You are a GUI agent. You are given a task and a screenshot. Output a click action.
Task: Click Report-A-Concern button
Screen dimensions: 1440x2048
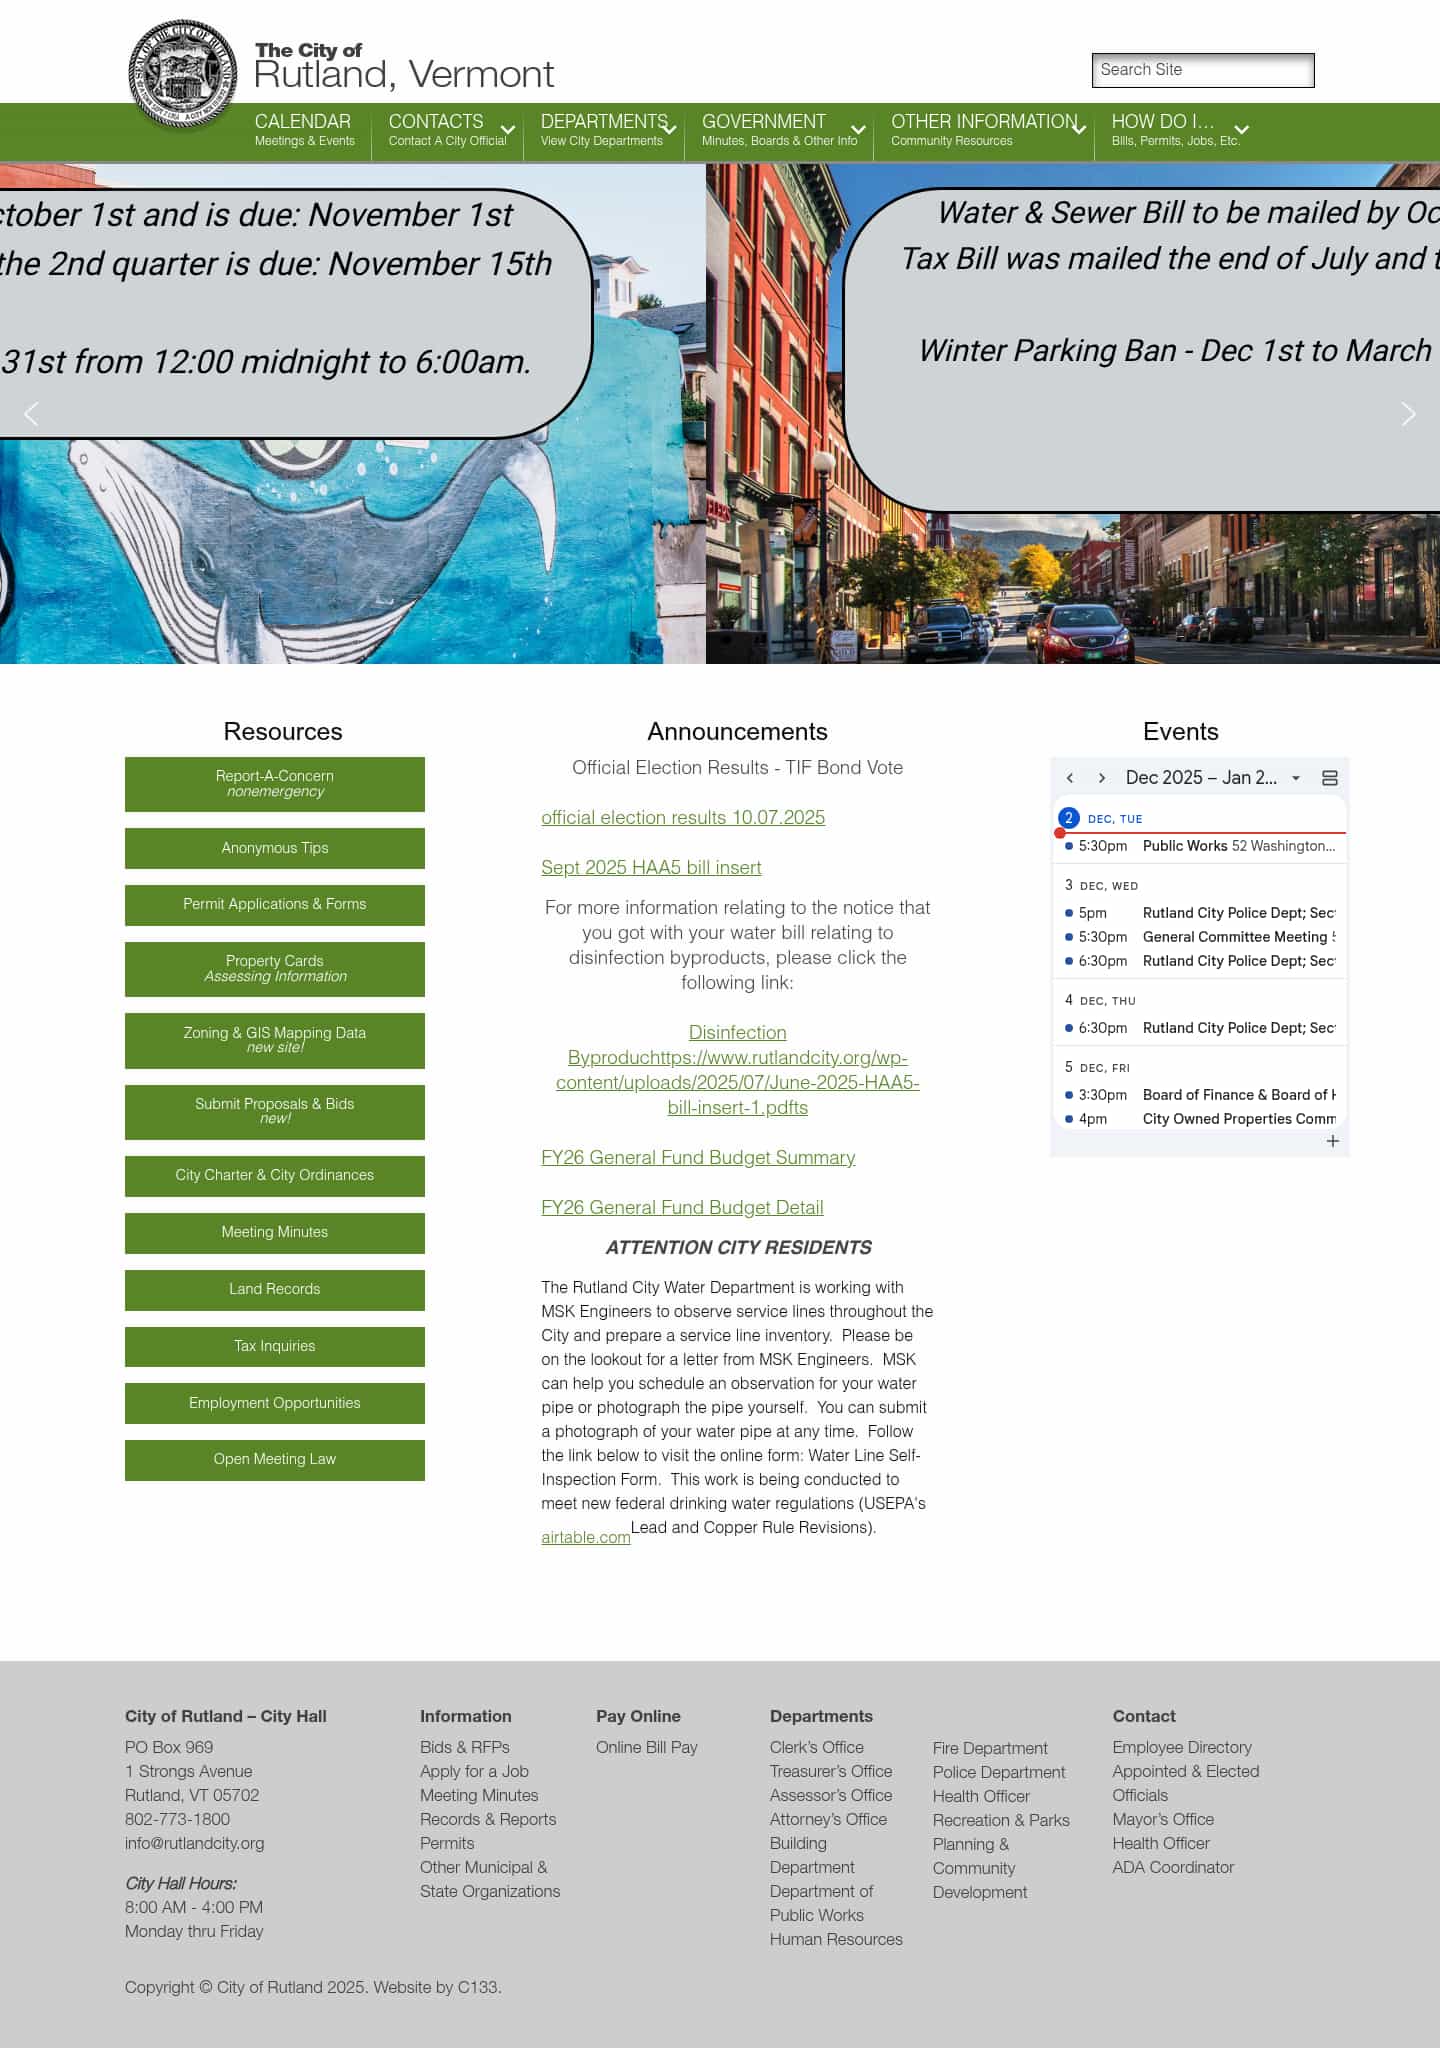[275, 784]
